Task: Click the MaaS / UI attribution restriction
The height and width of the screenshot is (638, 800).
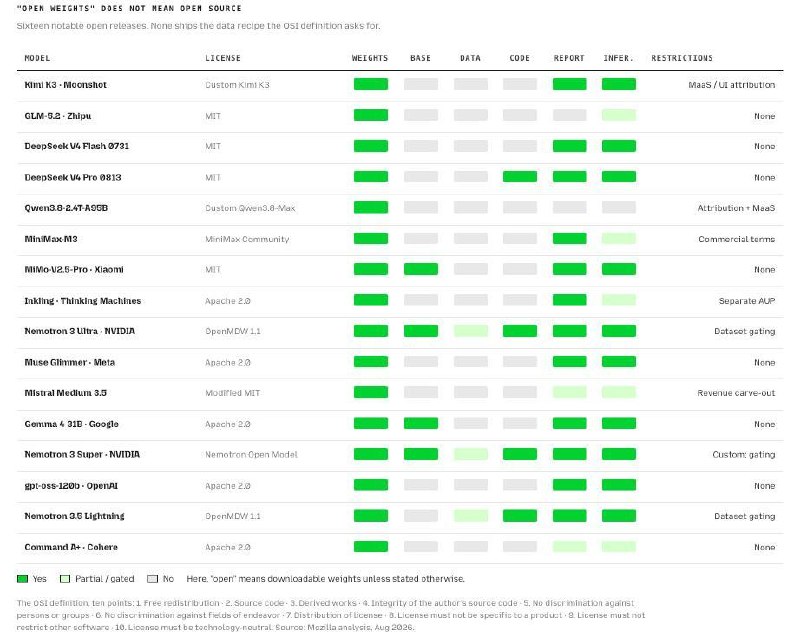Action: tap(732, 85)
